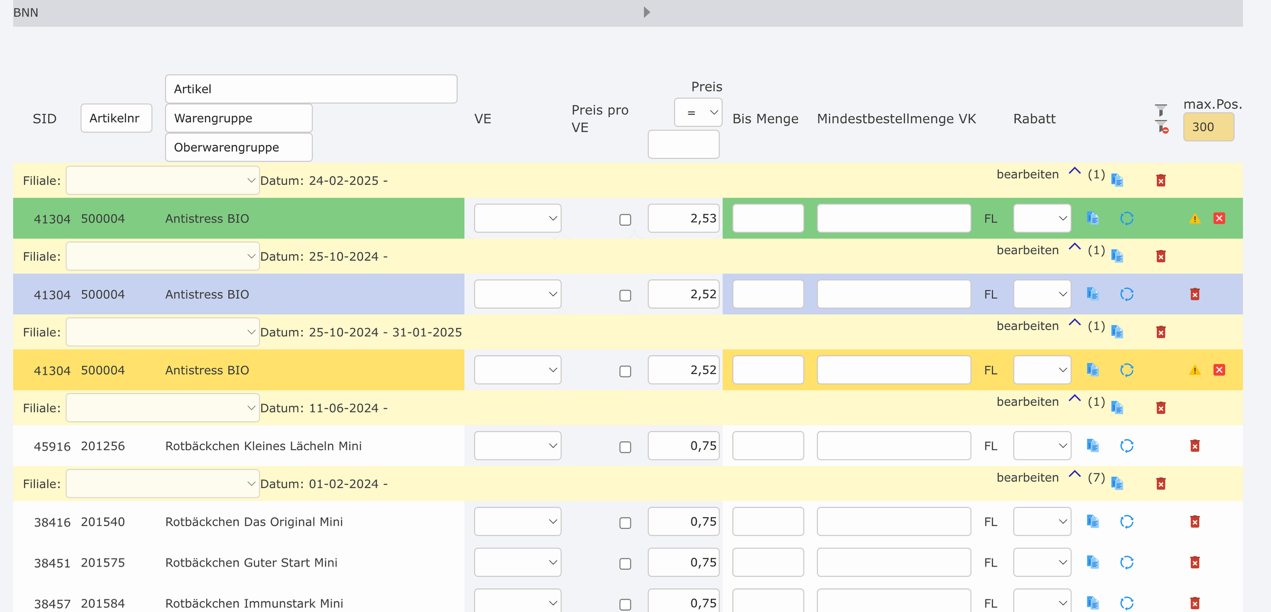The width and height of the screenshot is (1271, 612).
Task: Click copy icon in green Antistress BIO row
Action: pyautogui.click(x=1093, y=218)
